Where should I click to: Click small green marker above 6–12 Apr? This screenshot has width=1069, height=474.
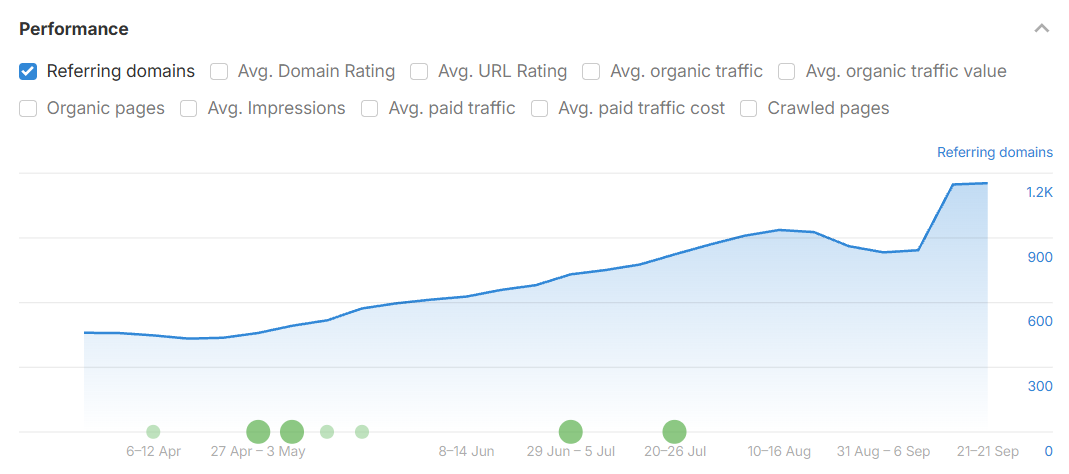click(x=153, y=432)
